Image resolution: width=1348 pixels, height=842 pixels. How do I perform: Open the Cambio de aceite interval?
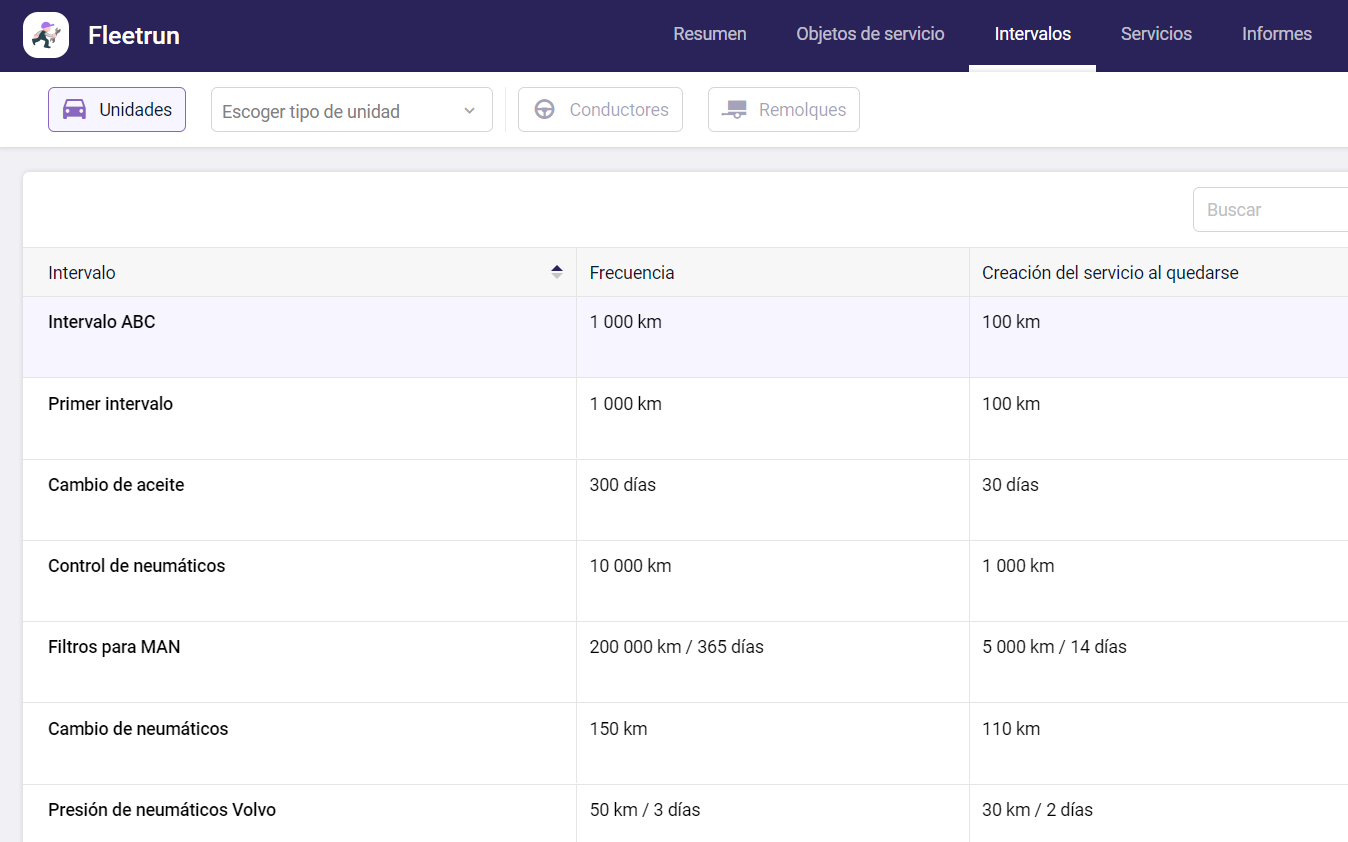coord(116,485)
